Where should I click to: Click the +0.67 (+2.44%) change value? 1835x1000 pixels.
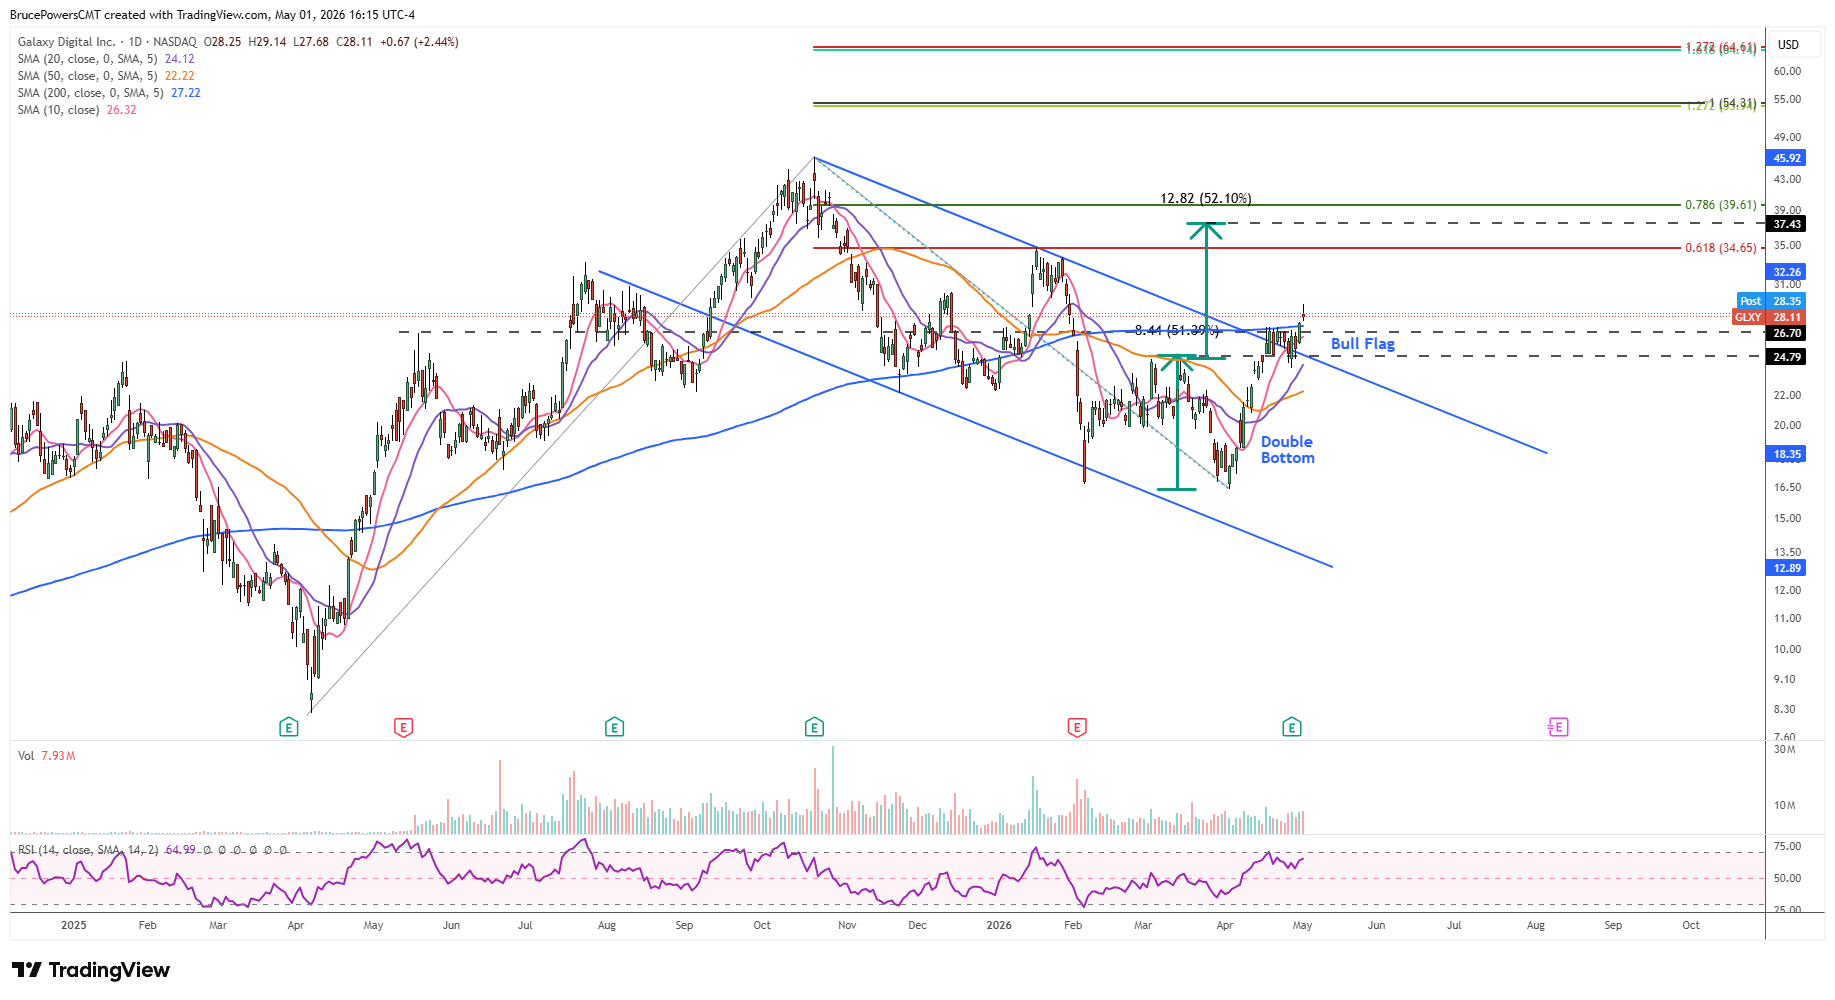pyautogui.click(x=420, y=42)
